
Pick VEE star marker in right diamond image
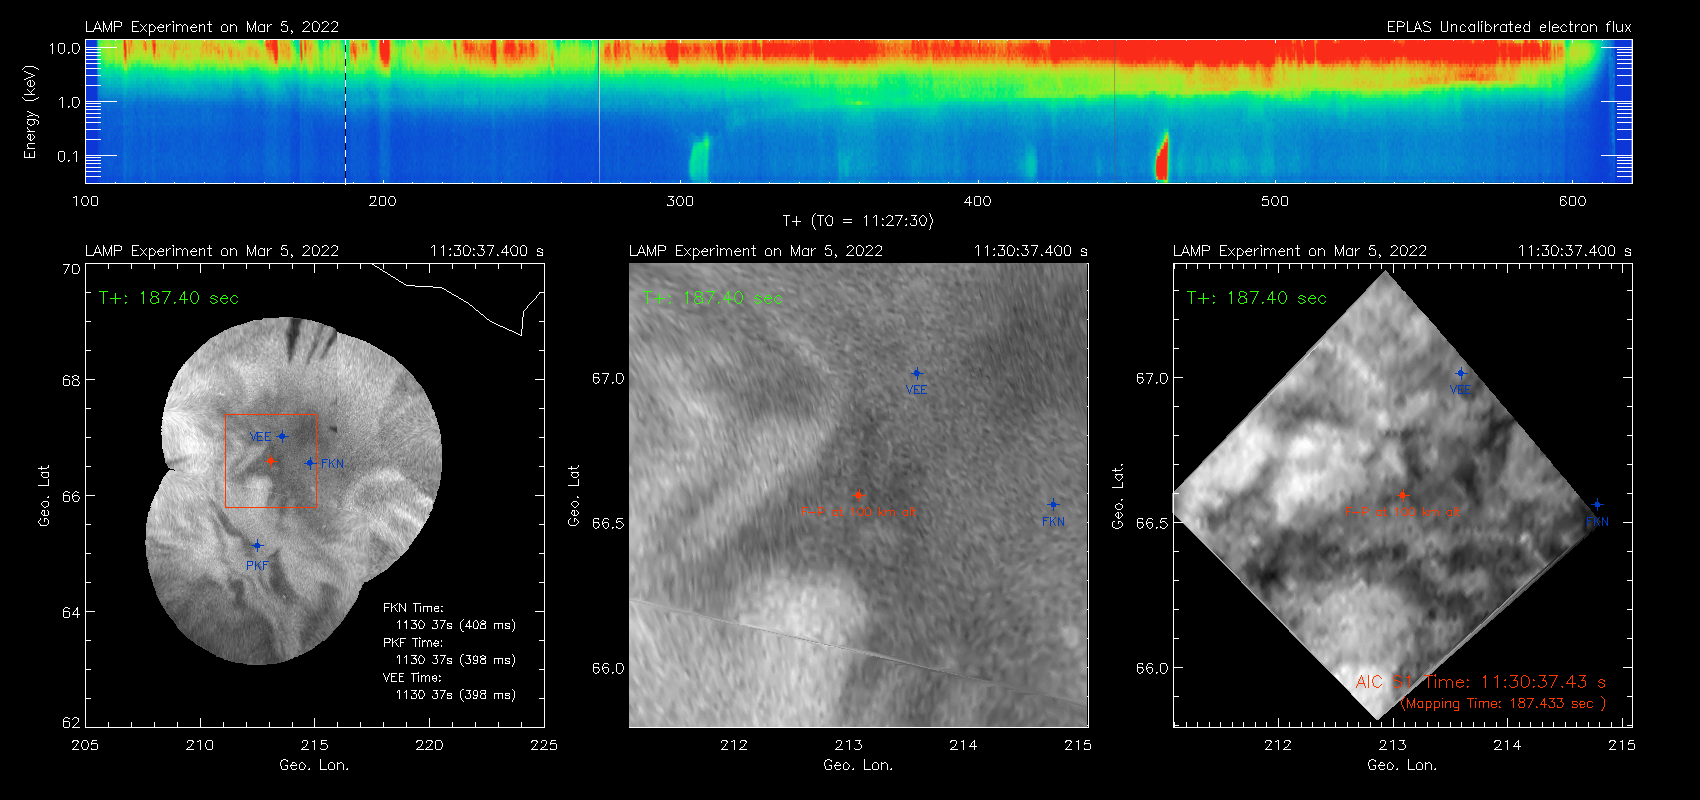pos(1460,373)
